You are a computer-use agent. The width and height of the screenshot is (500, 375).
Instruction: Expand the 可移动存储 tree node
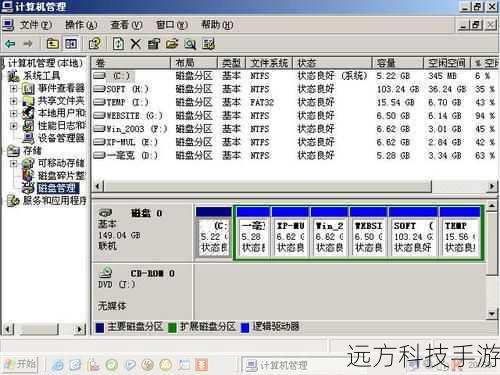[13, 163]
